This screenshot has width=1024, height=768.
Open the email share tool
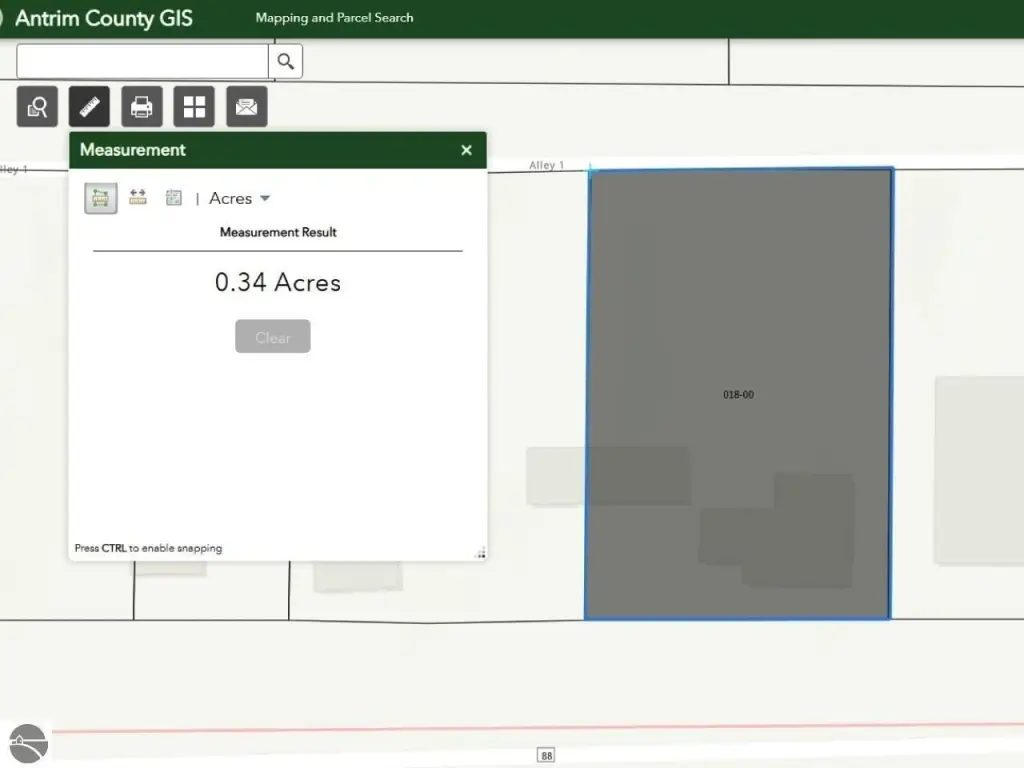[246, 106]
